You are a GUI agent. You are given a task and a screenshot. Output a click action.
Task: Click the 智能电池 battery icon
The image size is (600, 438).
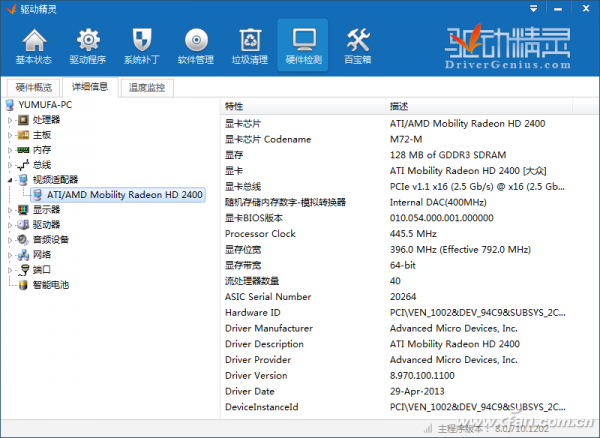point(23,285)
